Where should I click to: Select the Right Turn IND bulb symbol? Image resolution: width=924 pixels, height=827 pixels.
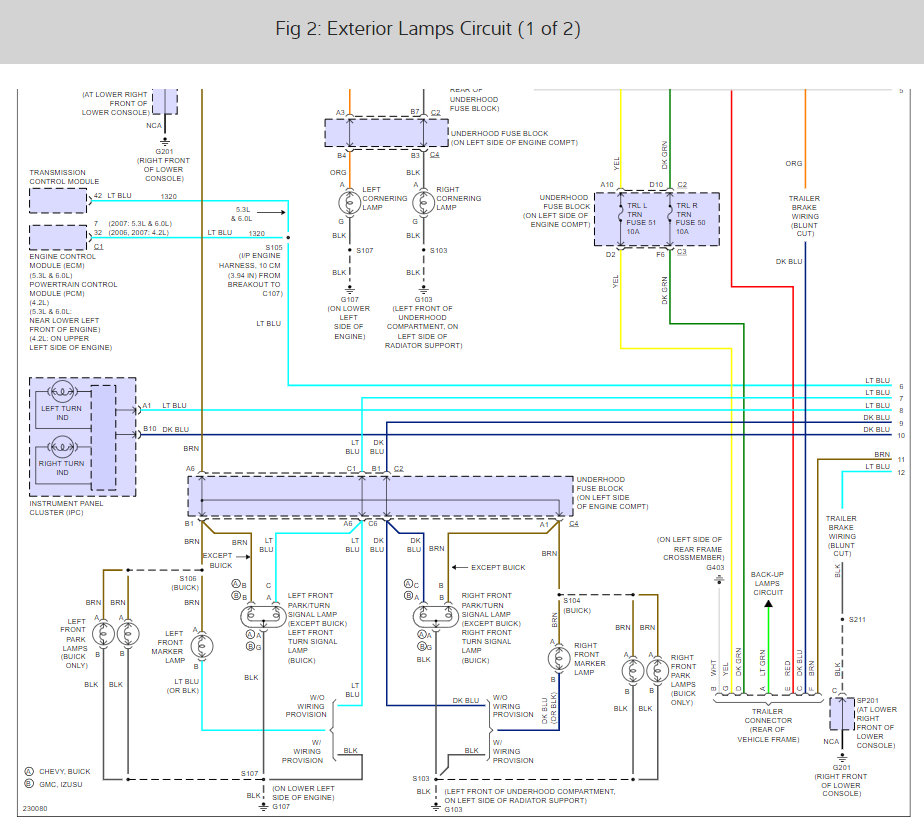coord(62,447)
